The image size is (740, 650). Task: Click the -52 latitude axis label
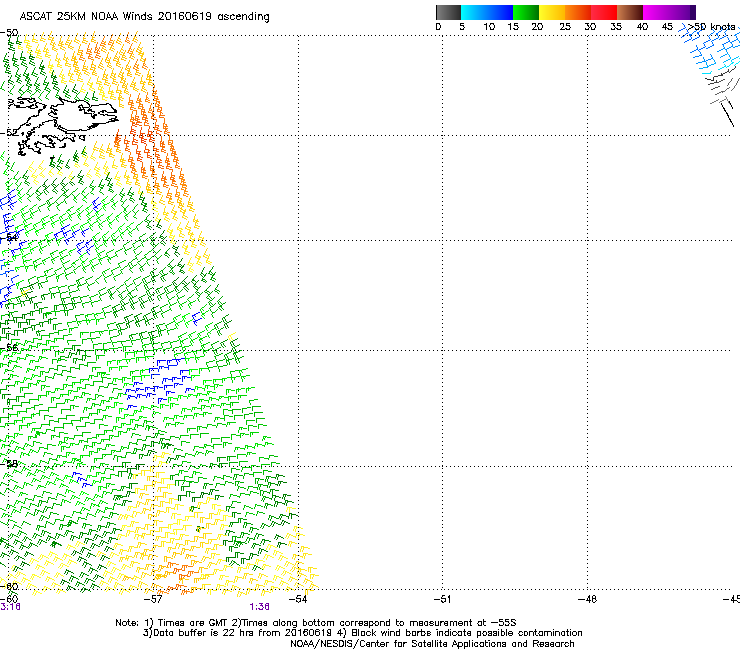click(9, 133)
